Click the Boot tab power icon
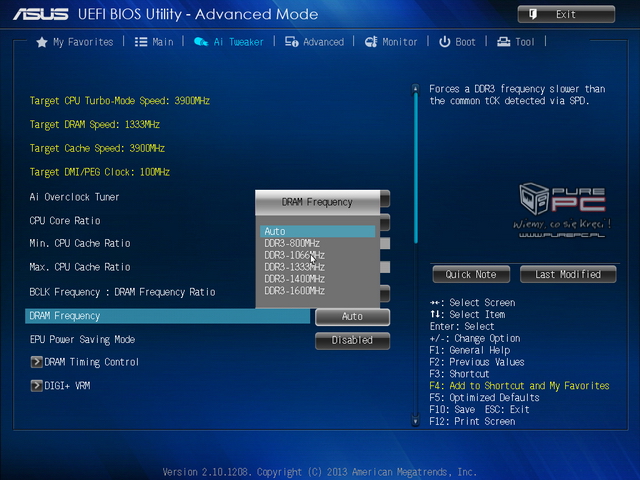Viewport: 640px width, 480px height. point(444,42)
